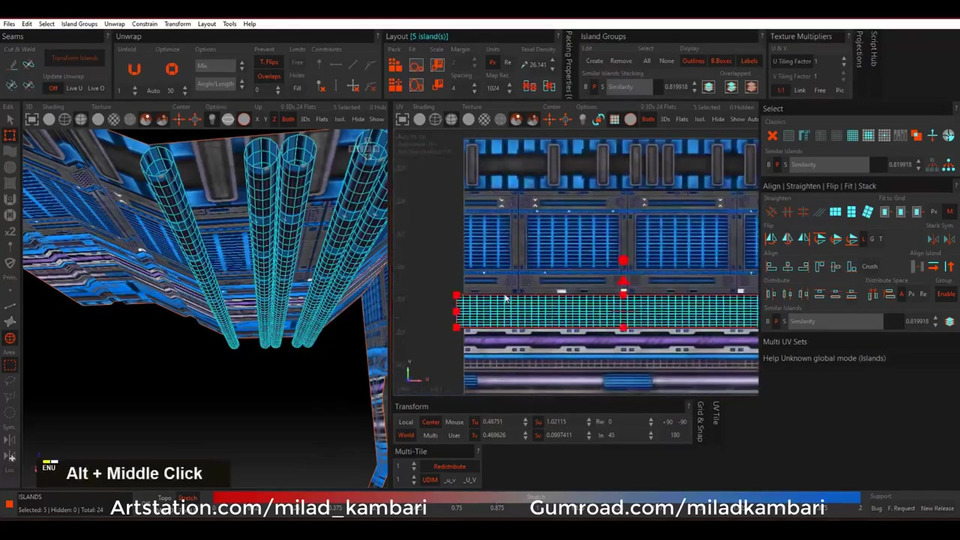Click the UV viewport light bulb icon
The width and height of the screenshot is (960, 540).
582,119
